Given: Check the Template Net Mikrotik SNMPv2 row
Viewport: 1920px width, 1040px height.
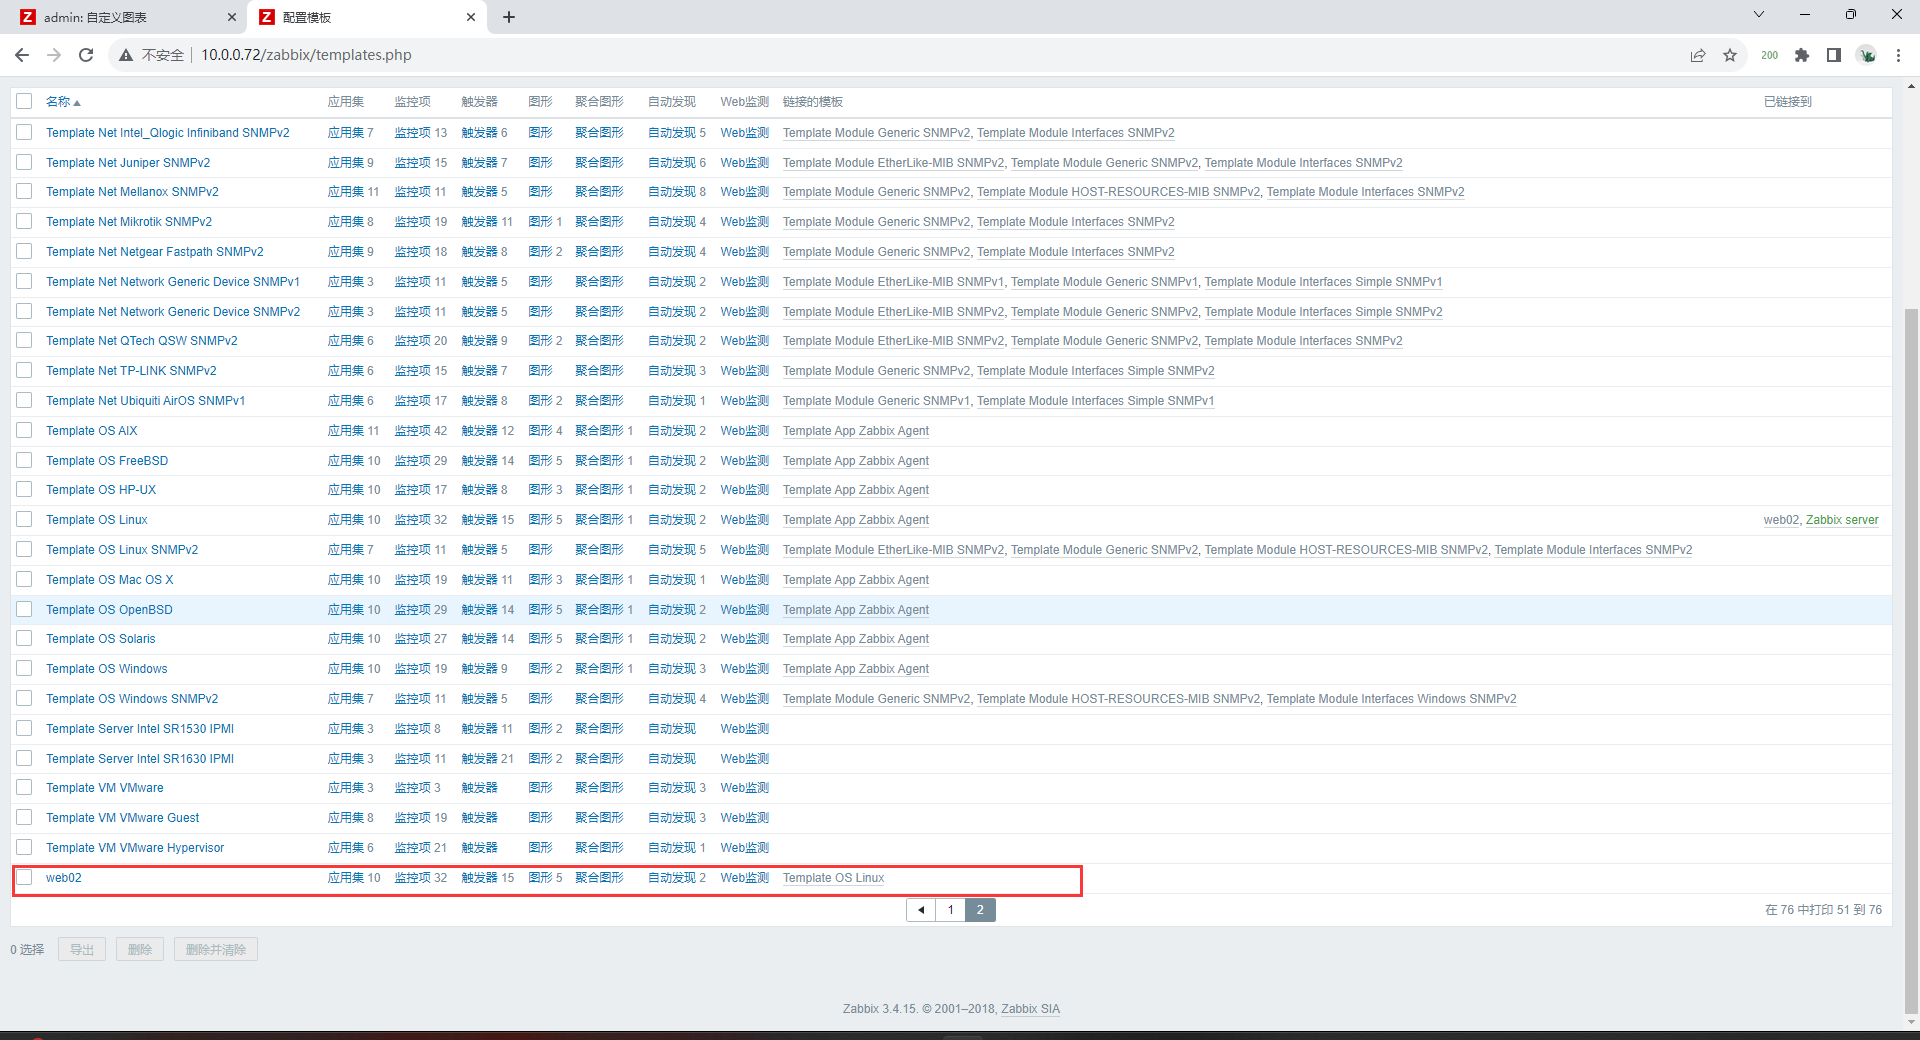Looking at the screenshot, I should click(24, 221).
